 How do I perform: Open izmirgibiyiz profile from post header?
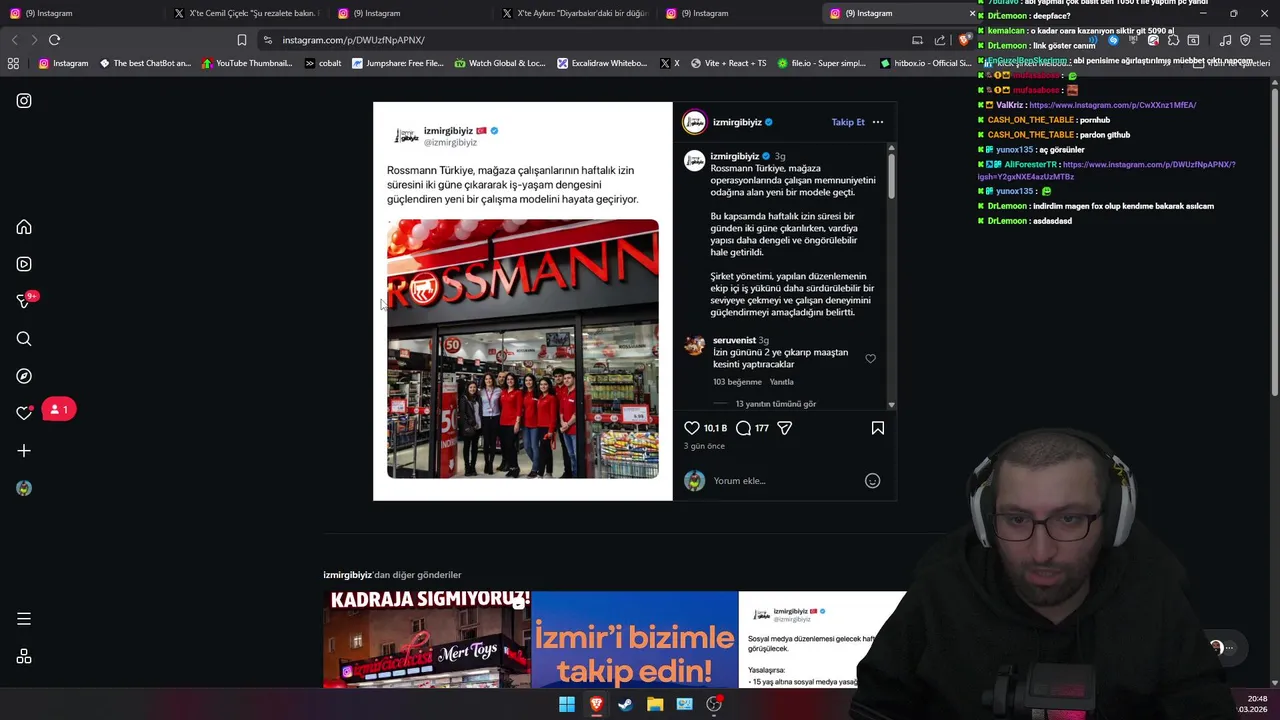pos(737,122)
